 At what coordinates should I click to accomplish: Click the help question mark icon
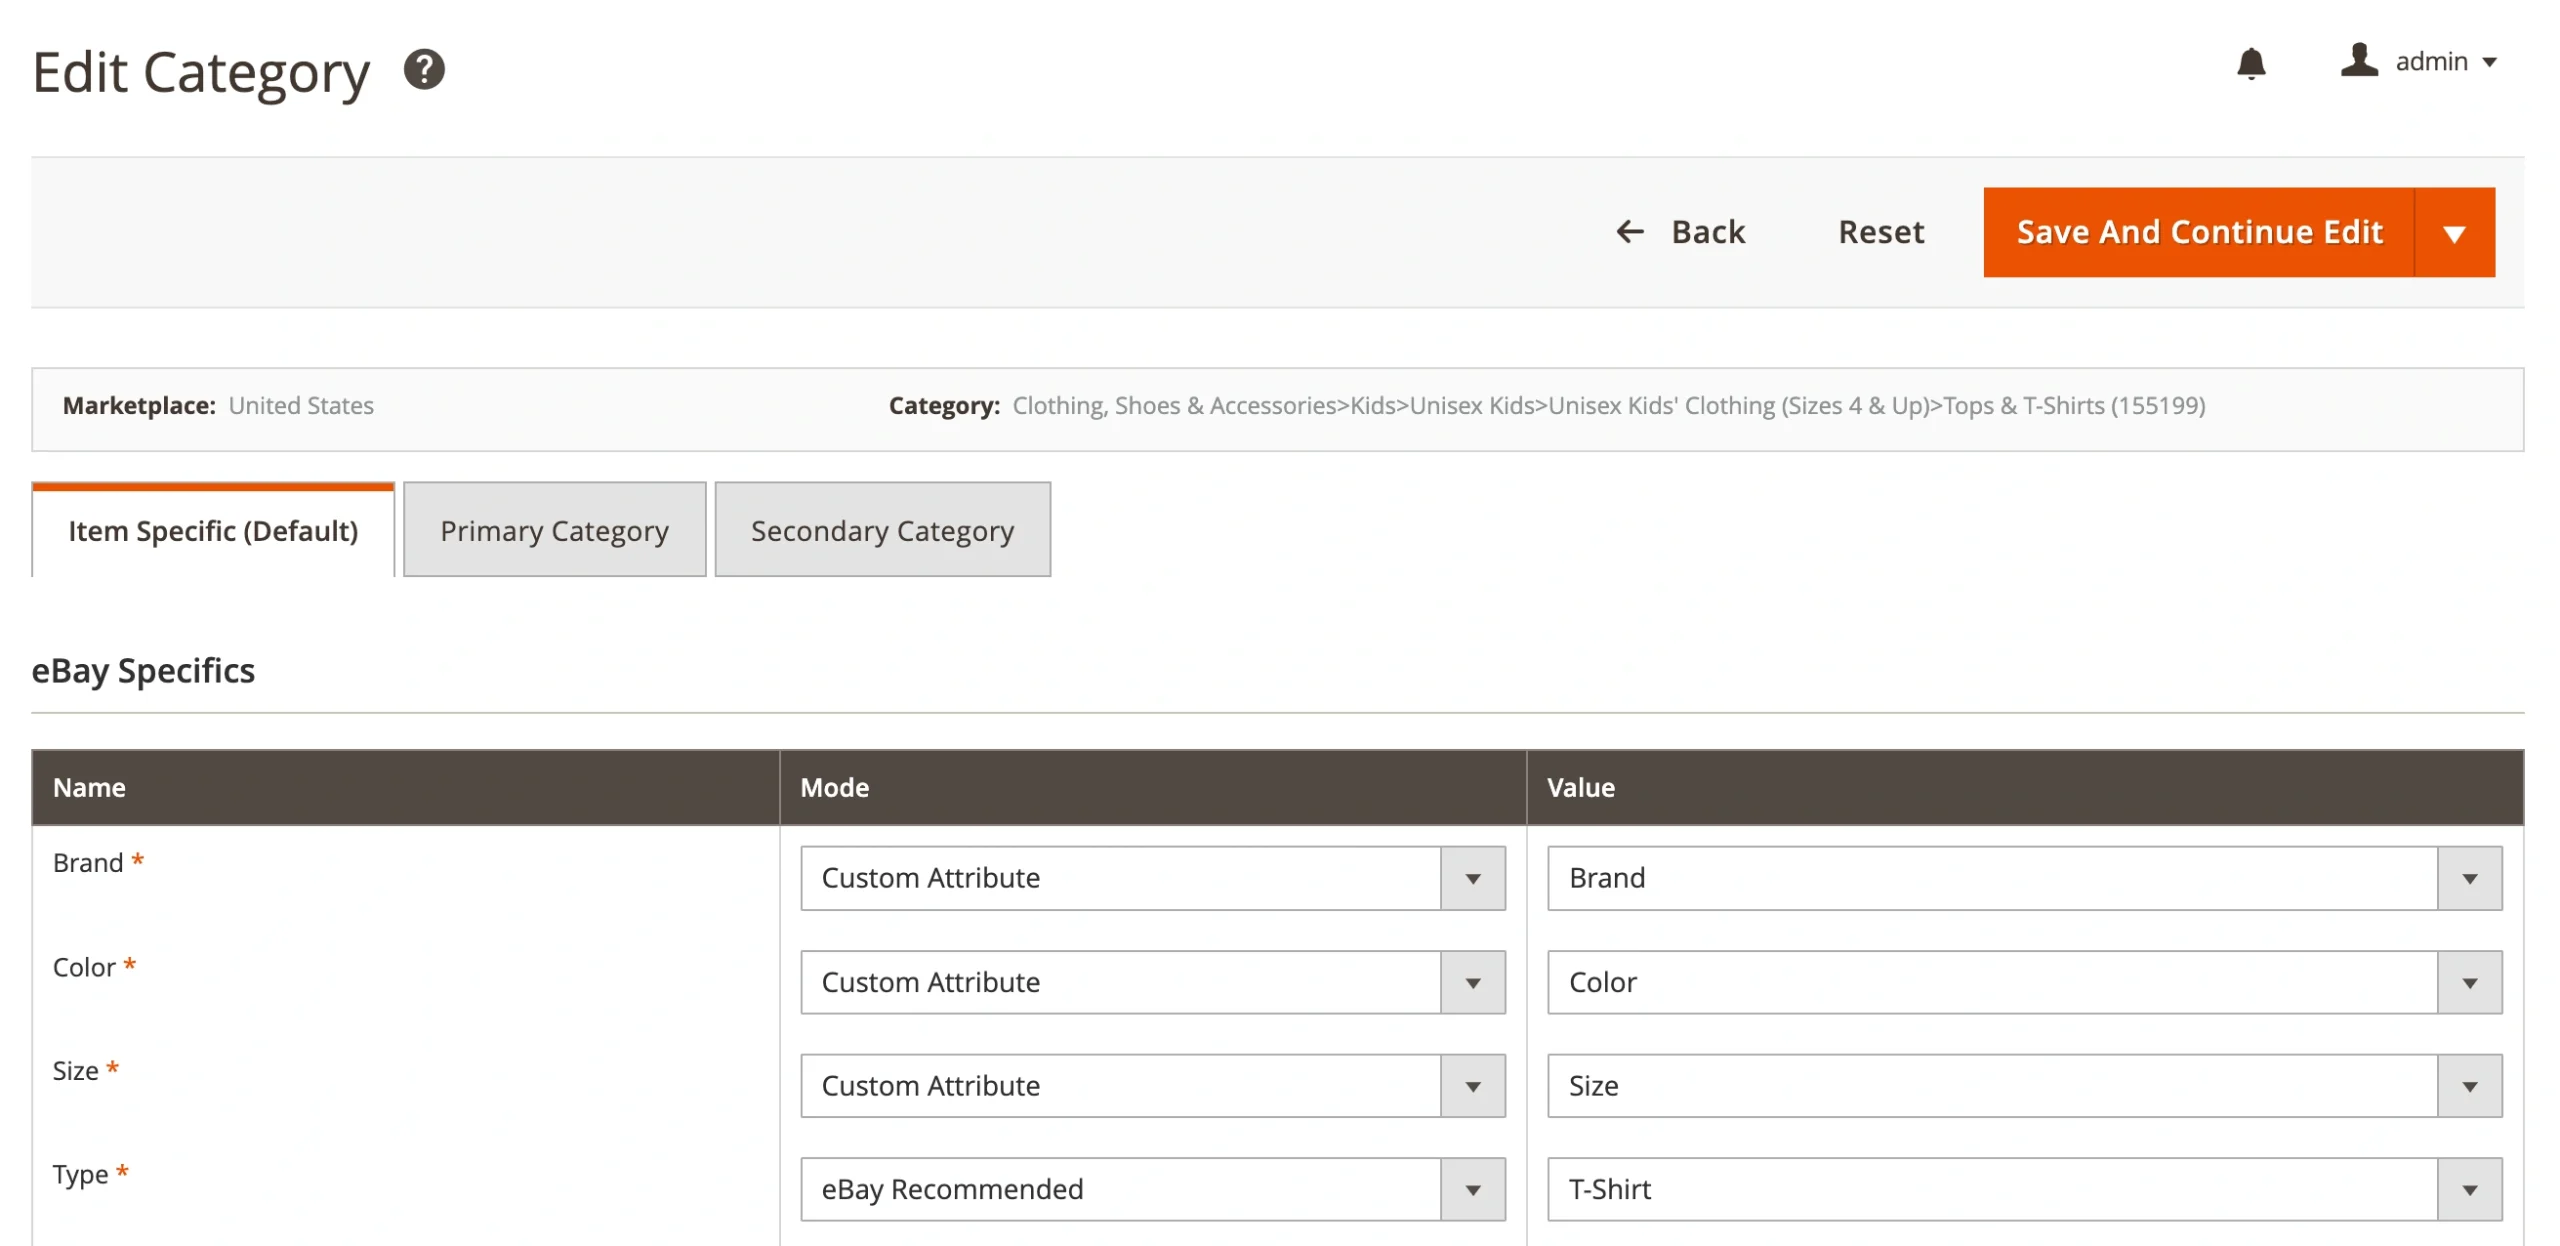click(424, 70)
